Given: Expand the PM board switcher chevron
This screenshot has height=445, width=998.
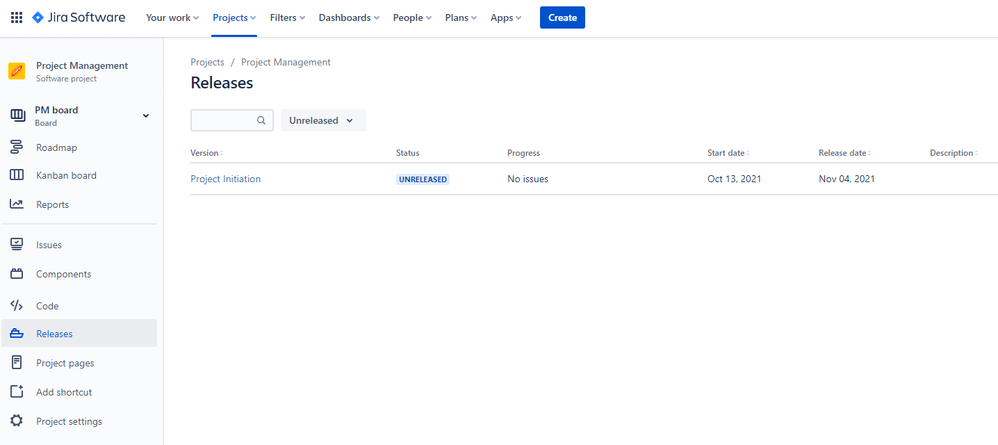Looking at the screenshot, I should click(146, 116).
